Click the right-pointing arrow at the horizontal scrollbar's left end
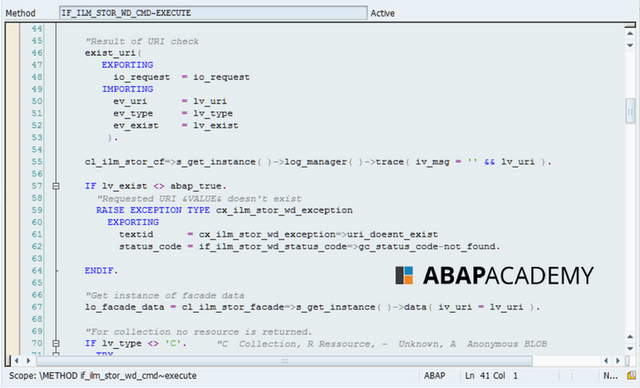The width and height of the screenshot is (640, 388). pos(28,361)
